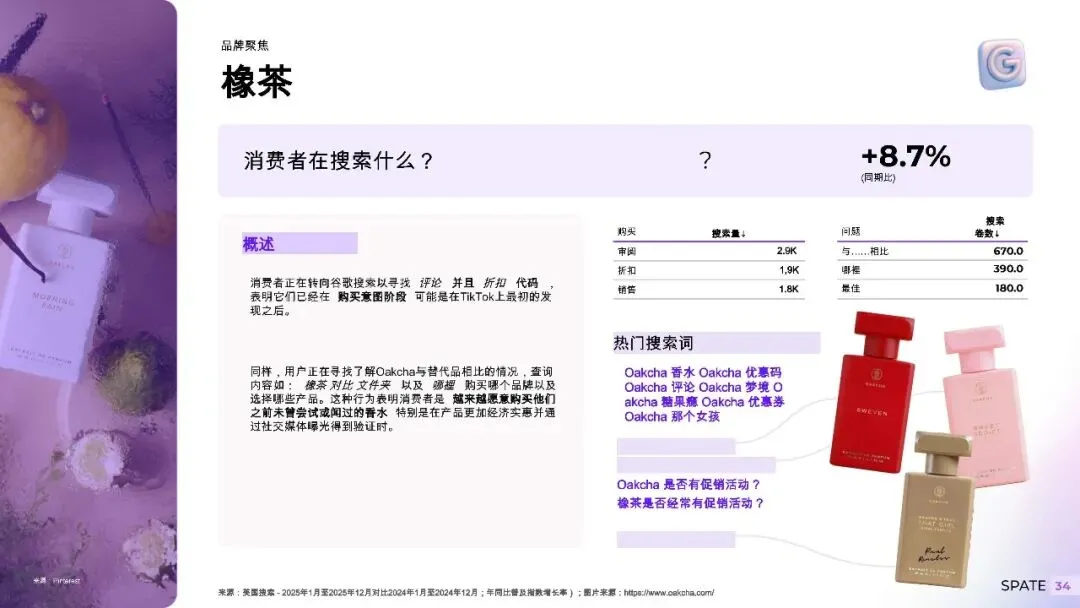The width and height of the screenshot is (1080, 608).
Task: Click the 670.0 value
Action: [1008, 251]
